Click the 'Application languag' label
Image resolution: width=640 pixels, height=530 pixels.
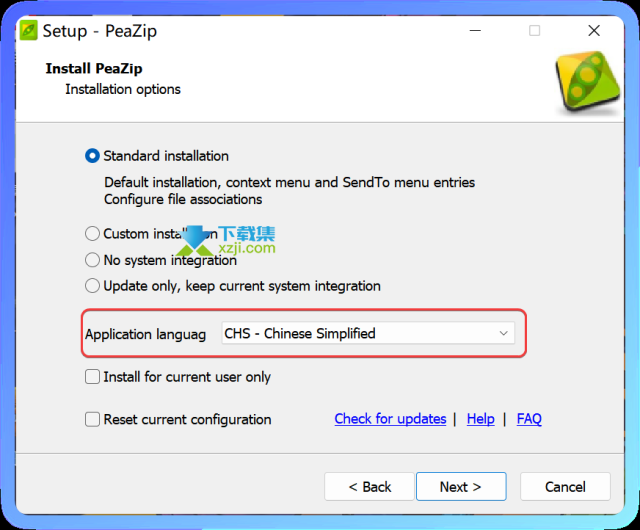coord(145,334)
